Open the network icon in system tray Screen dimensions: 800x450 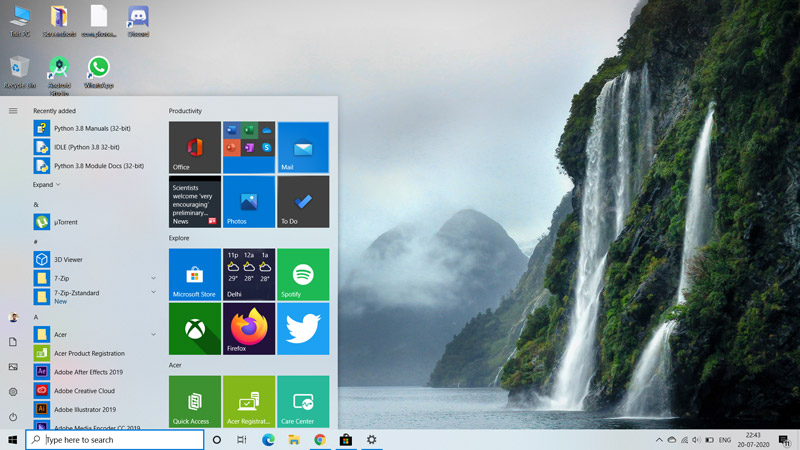[684, 440]
